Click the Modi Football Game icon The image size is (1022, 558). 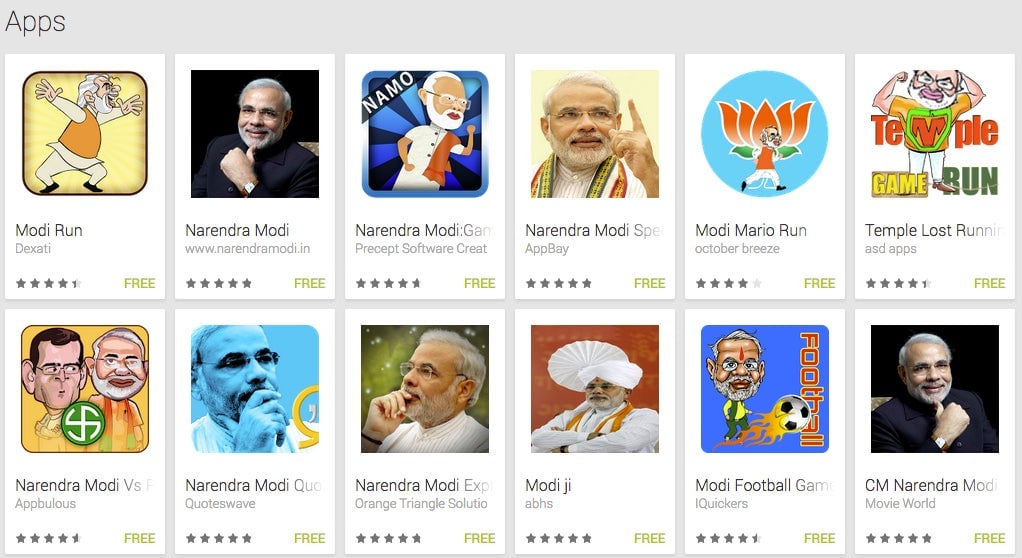[x=765, y=389]
